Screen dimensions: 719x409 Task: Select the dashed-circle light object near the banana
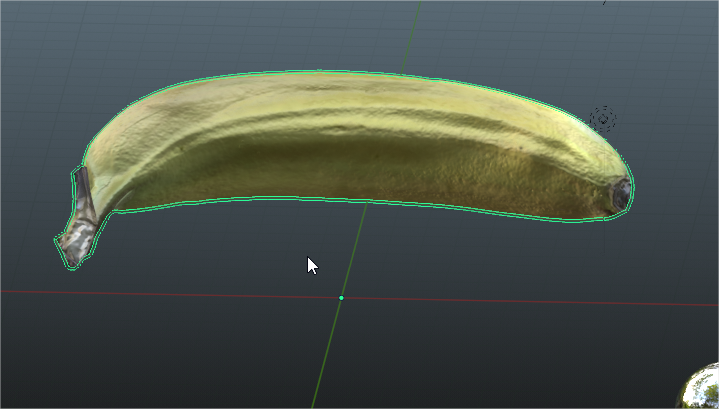tap(603, 120)
